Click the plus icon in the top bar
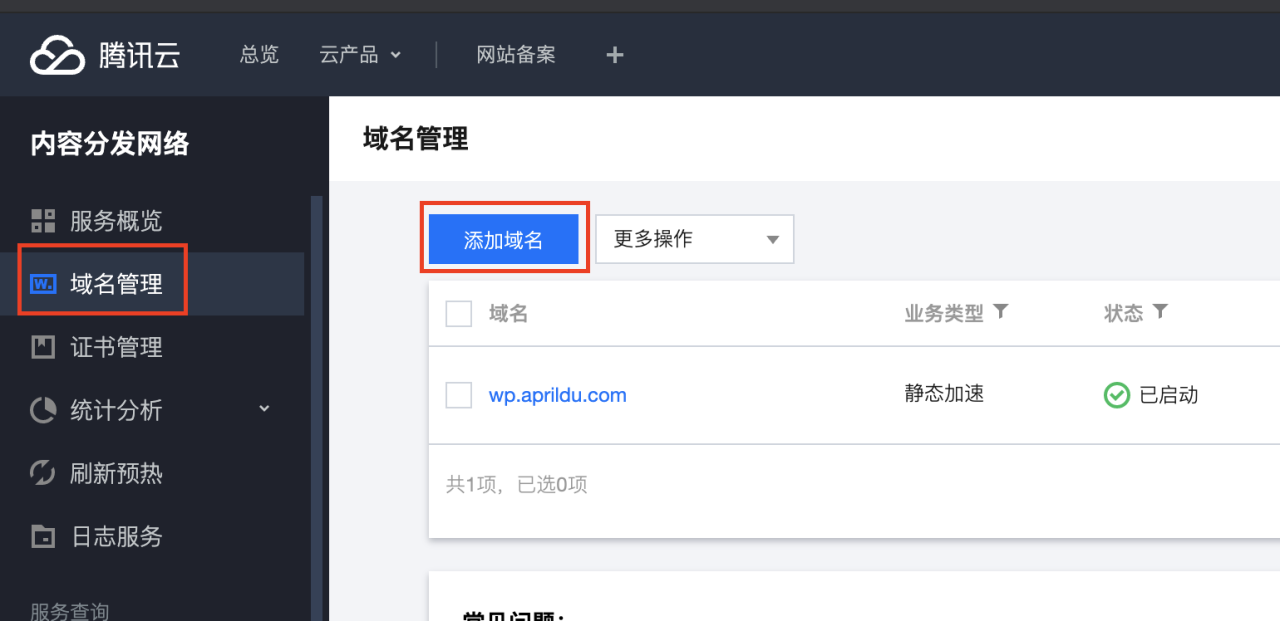The height and width of the screenshot is (621, 1280). click(614, 55)
